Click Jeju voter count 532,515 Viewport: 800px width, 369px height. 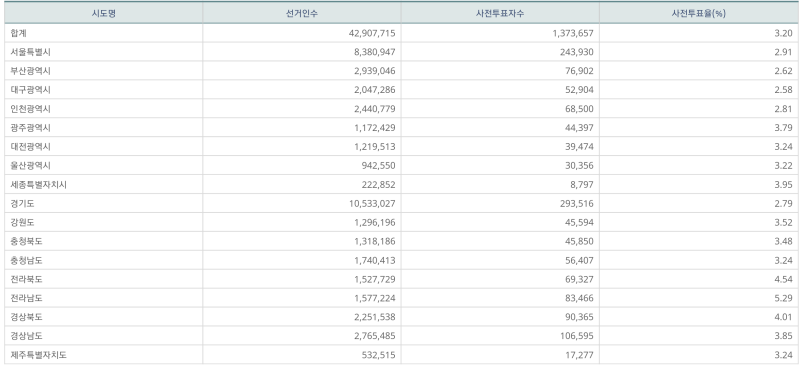point(378,355)
